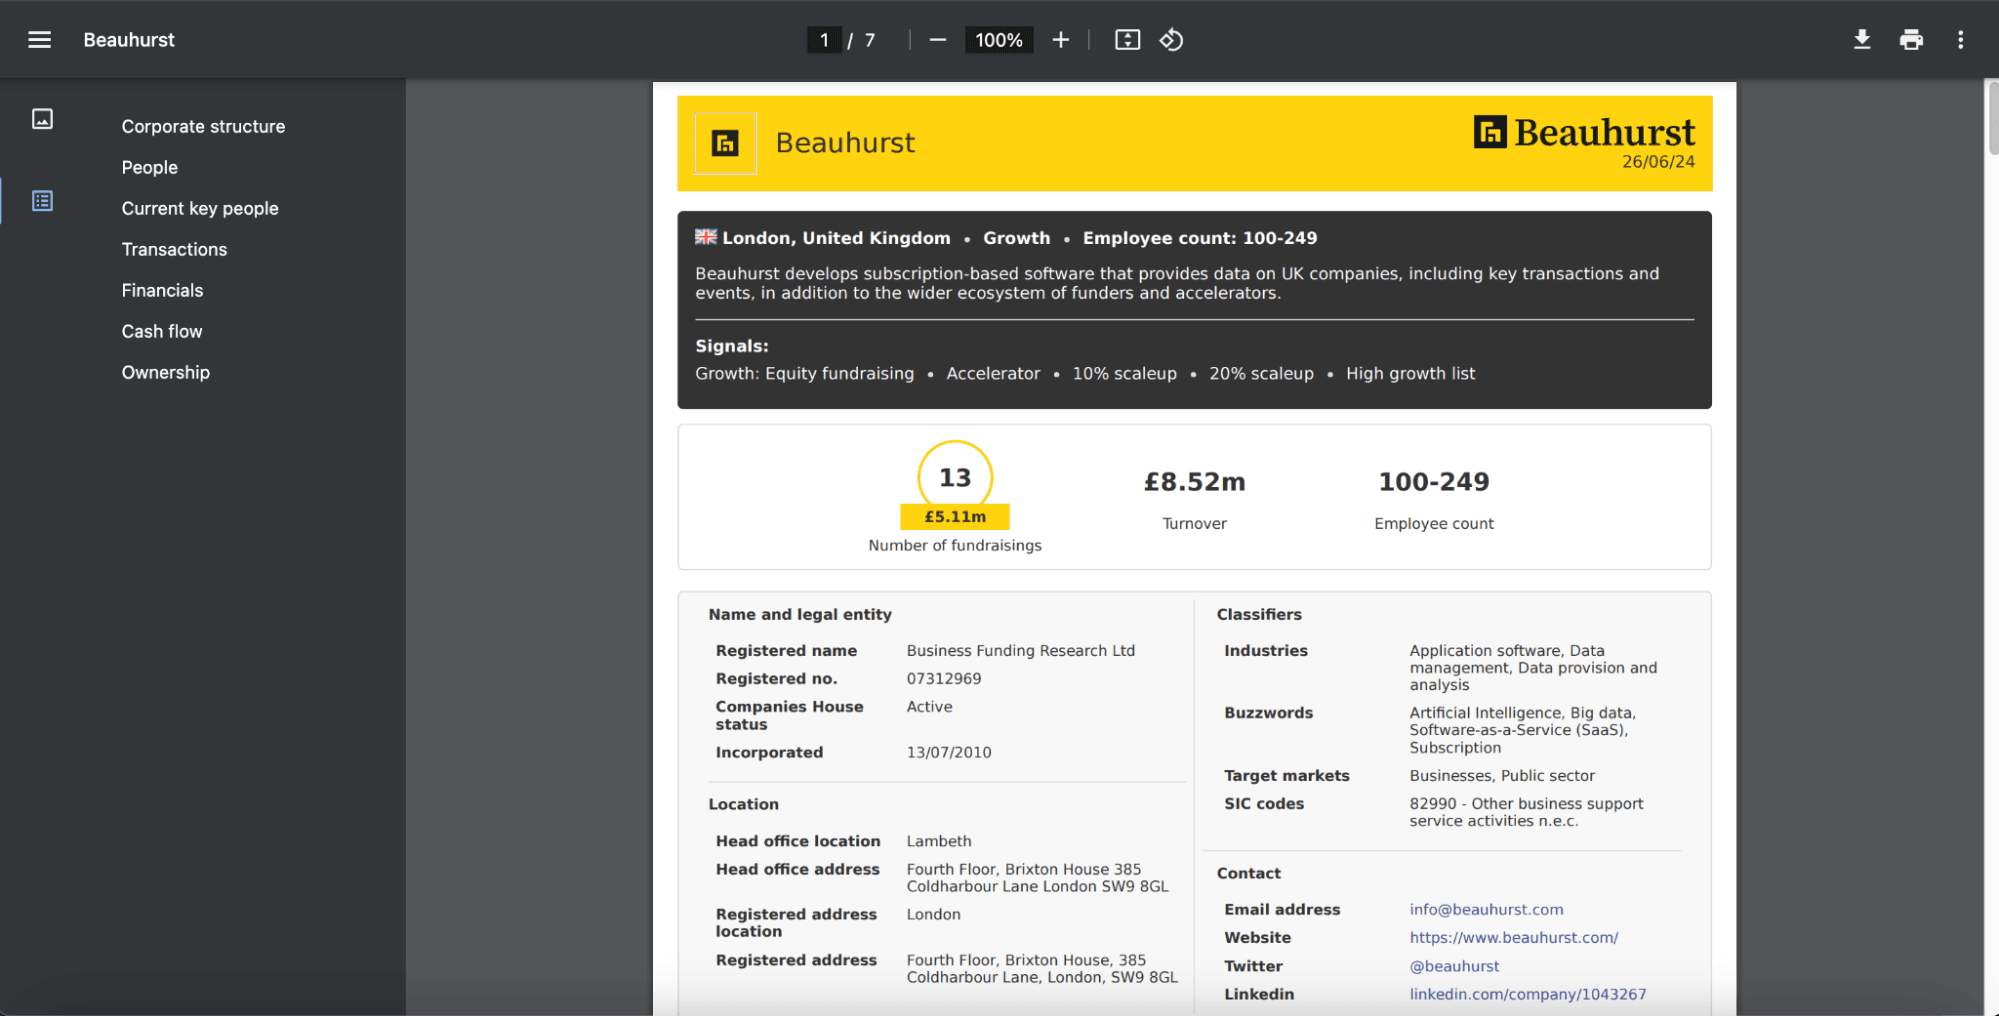
Task: Show page thumbnails view
Action: click(x=42, y=119)
